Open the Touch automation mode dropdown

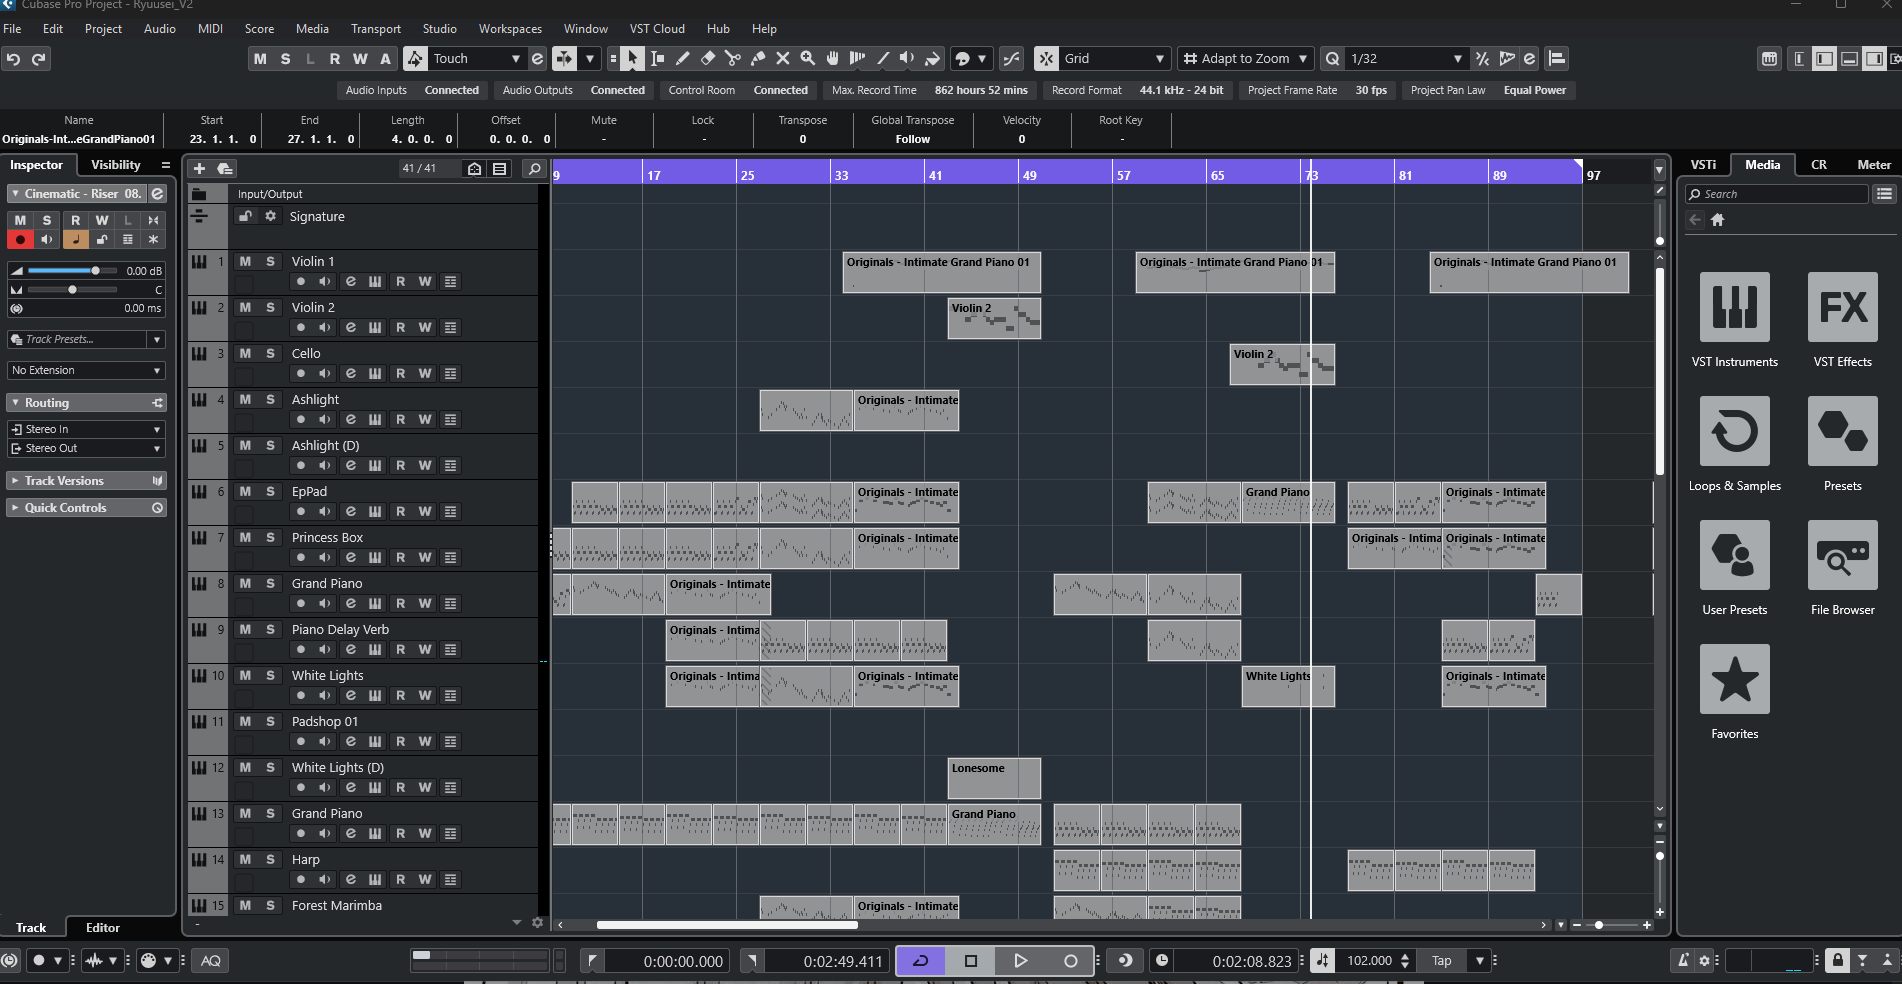point(476,59)
